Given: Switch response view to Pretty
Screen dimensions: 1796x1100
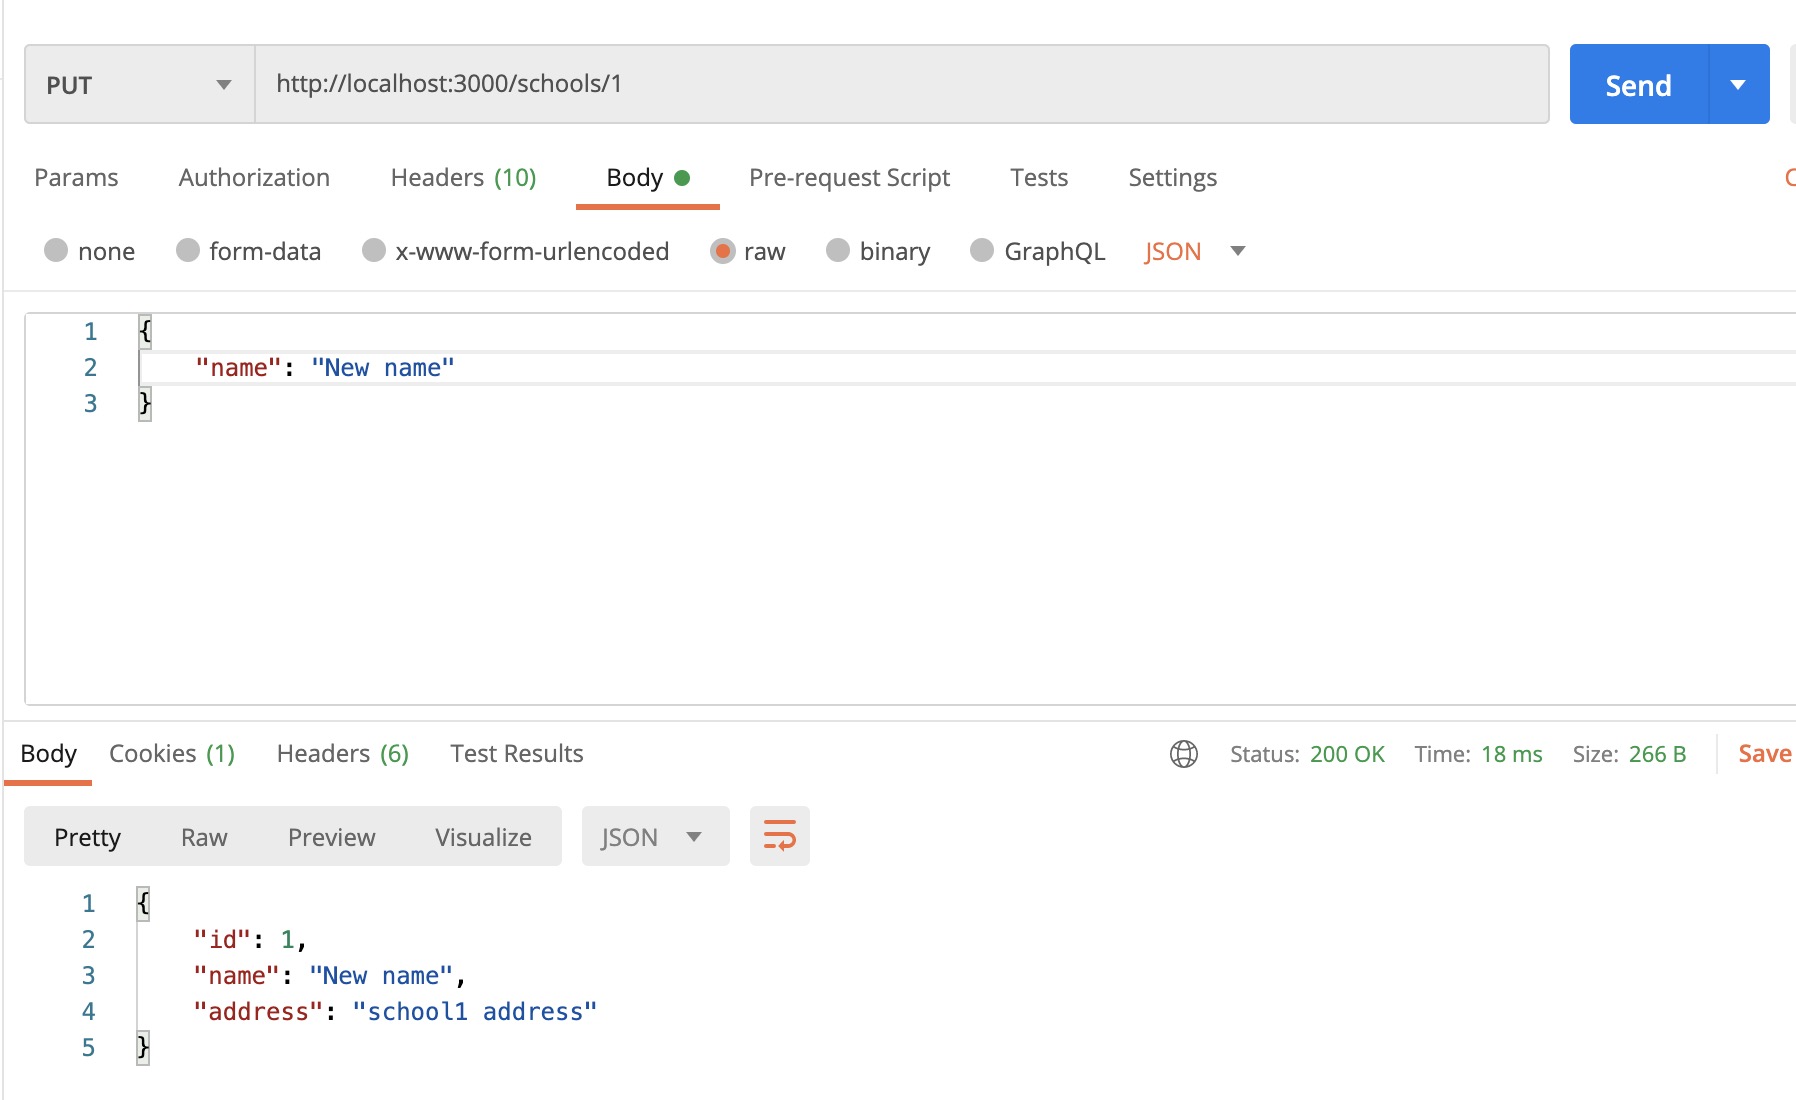Looking at the screenshot, I should [x=87, y=836].
